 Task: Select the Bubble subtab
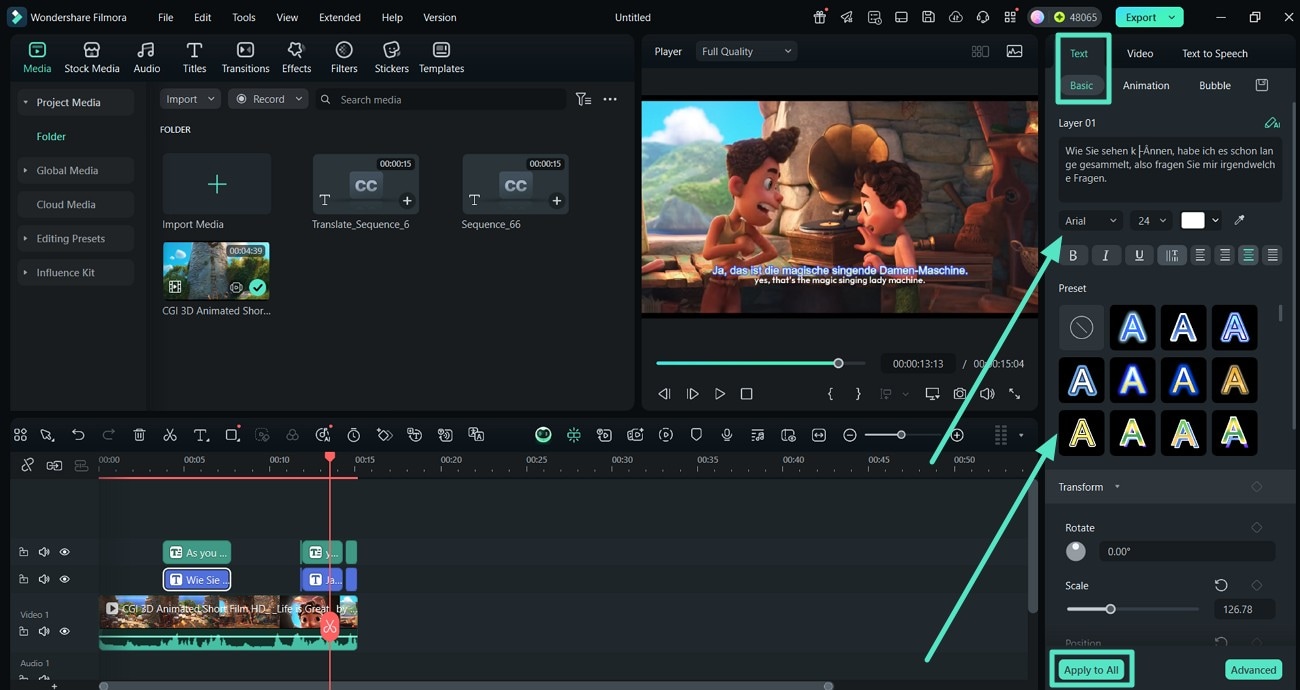pos(1215,85)
